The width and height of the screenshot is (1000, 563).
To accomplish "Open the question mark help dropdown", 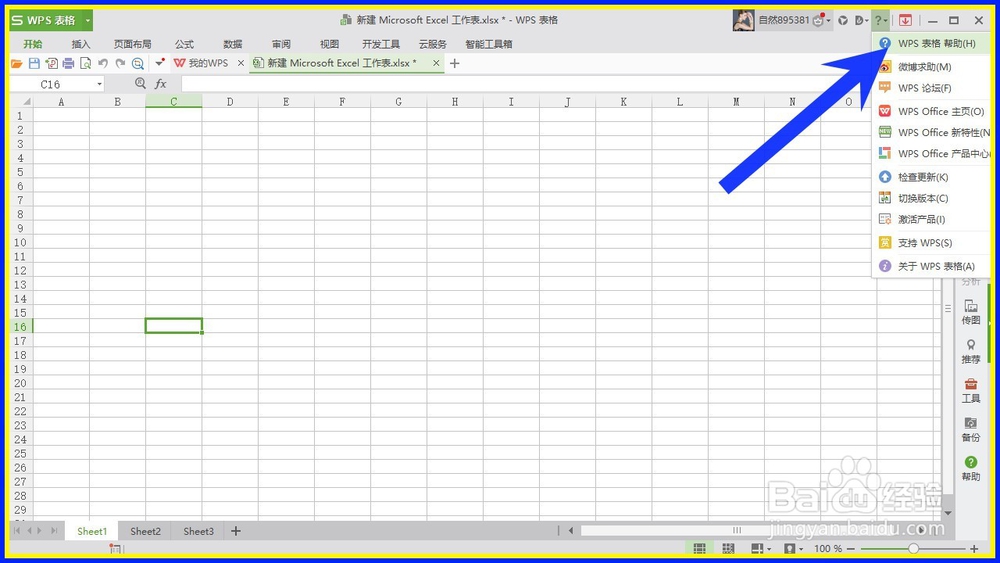I will click(x=881, y=20).
